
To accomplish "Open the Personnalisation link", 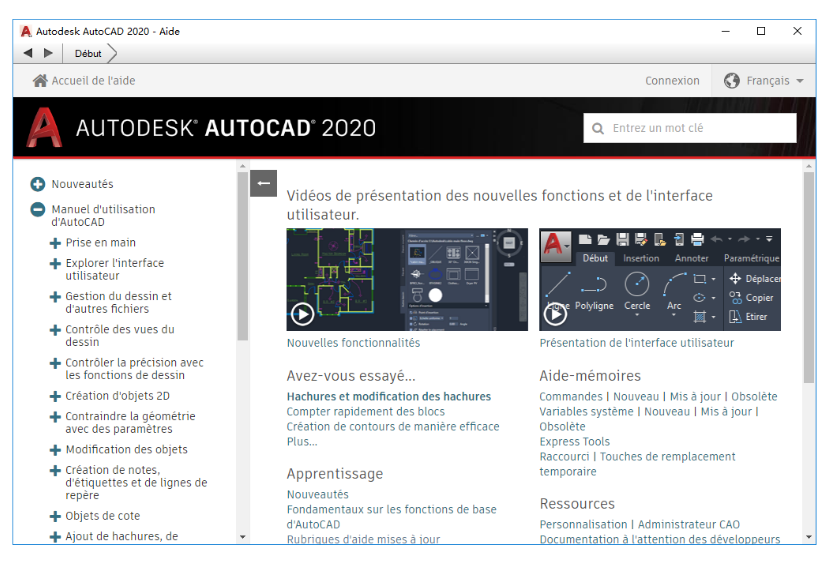I will (583, 524).
